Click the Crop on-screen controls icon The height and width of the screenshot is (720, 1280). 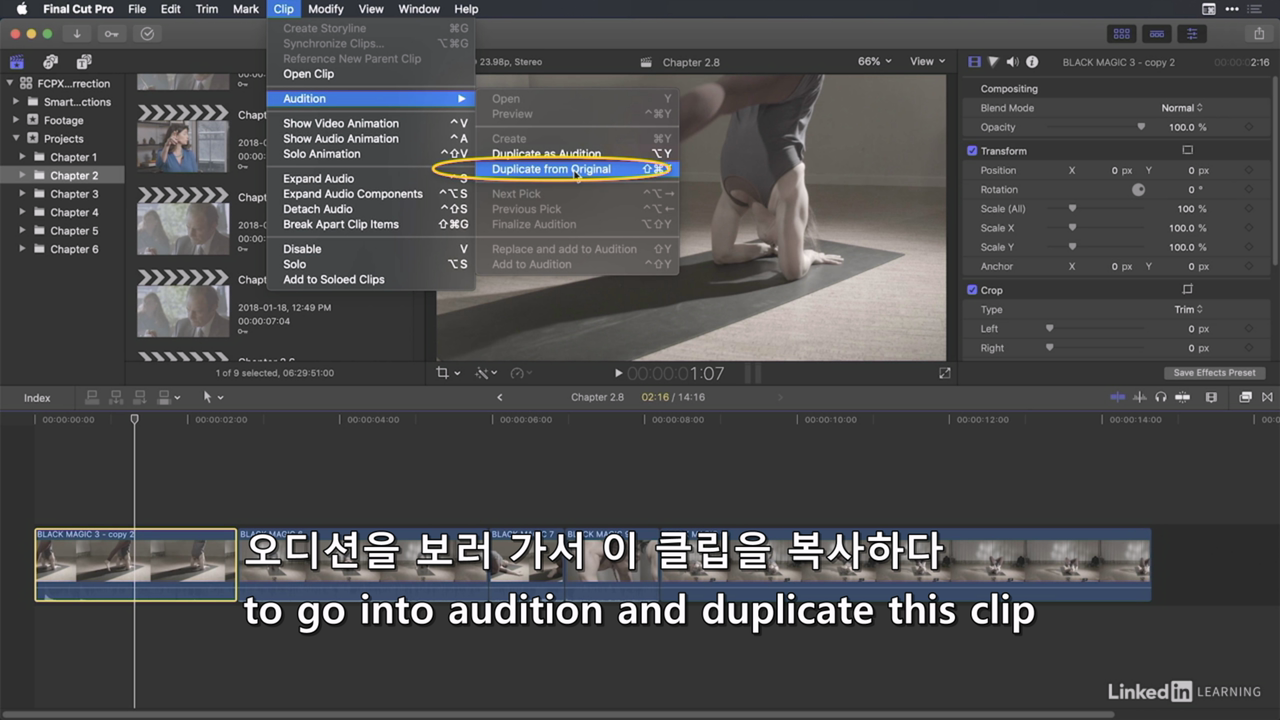[x=1188, y=290]
